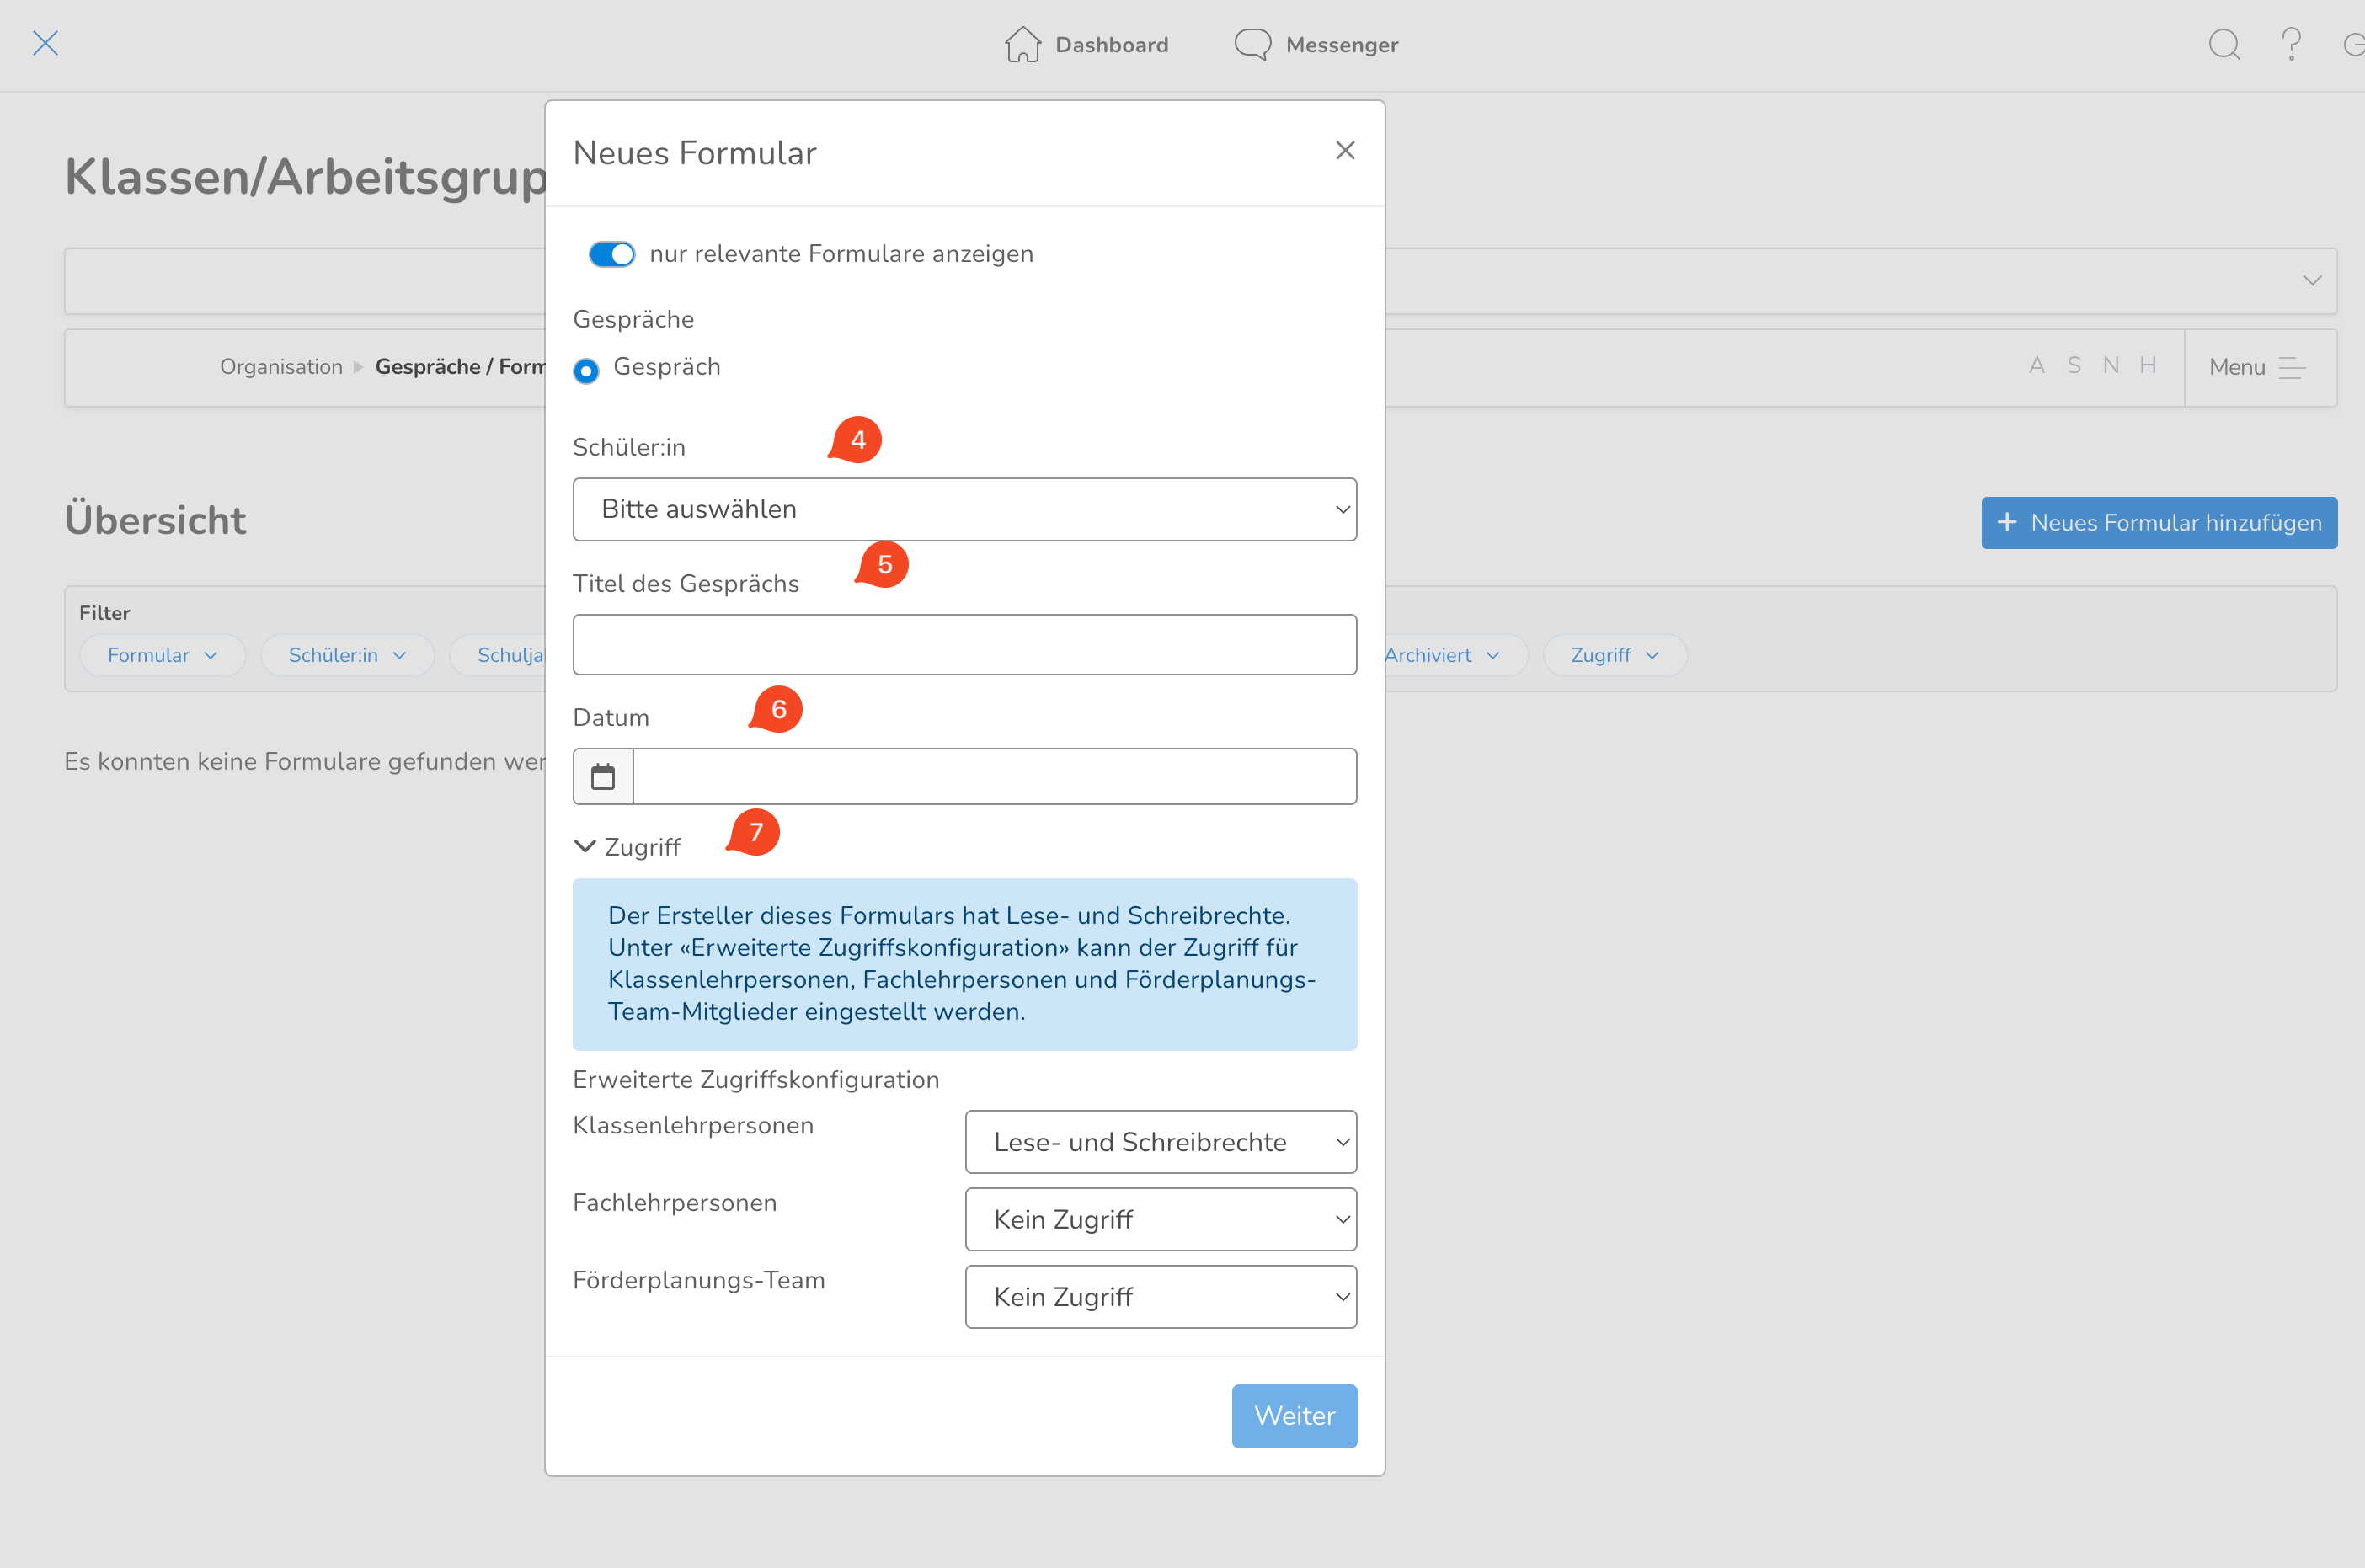
Task: Open the Schüler:in 'Bitte auswählen' dropdown
Action: 964,509
